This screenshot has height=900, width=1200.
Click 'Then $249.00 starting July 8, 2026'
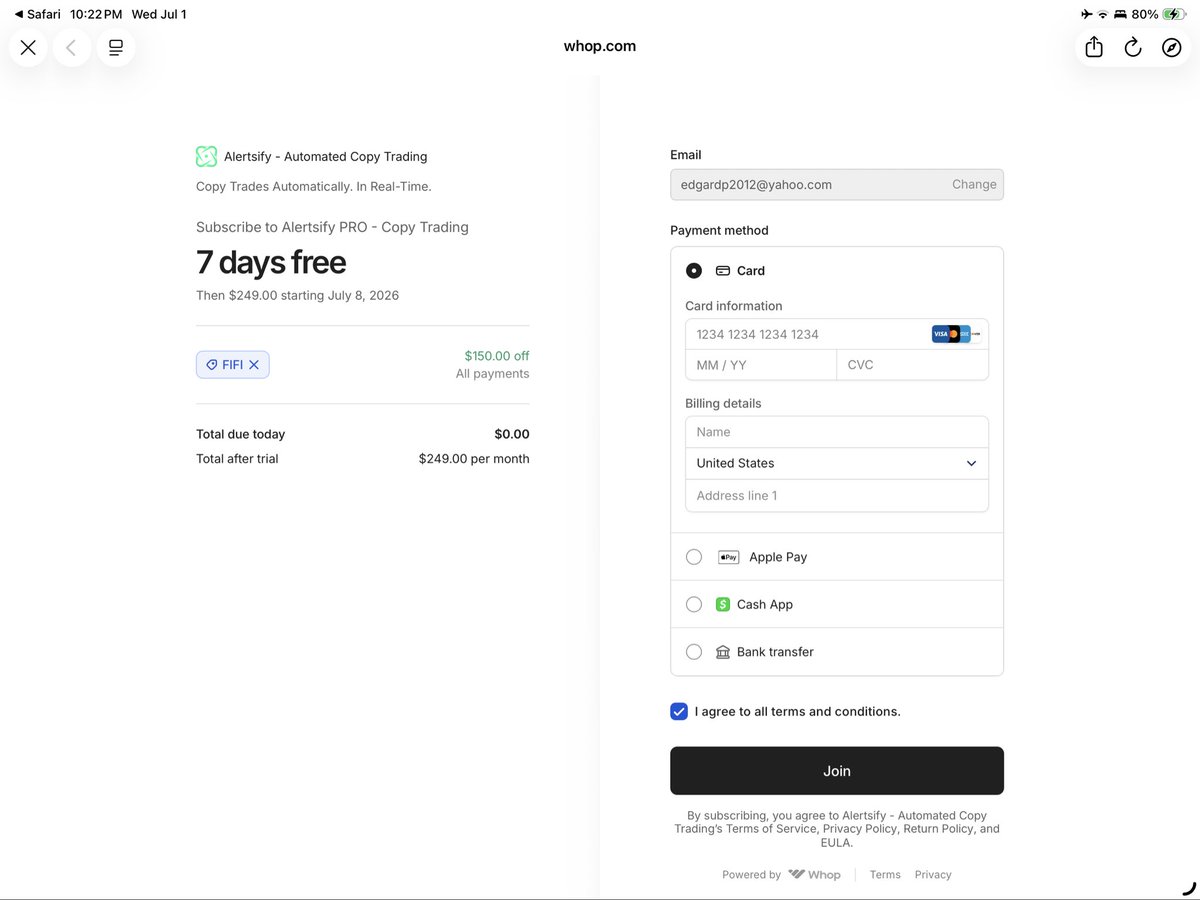pyautogui.click(x=297, y=295)
